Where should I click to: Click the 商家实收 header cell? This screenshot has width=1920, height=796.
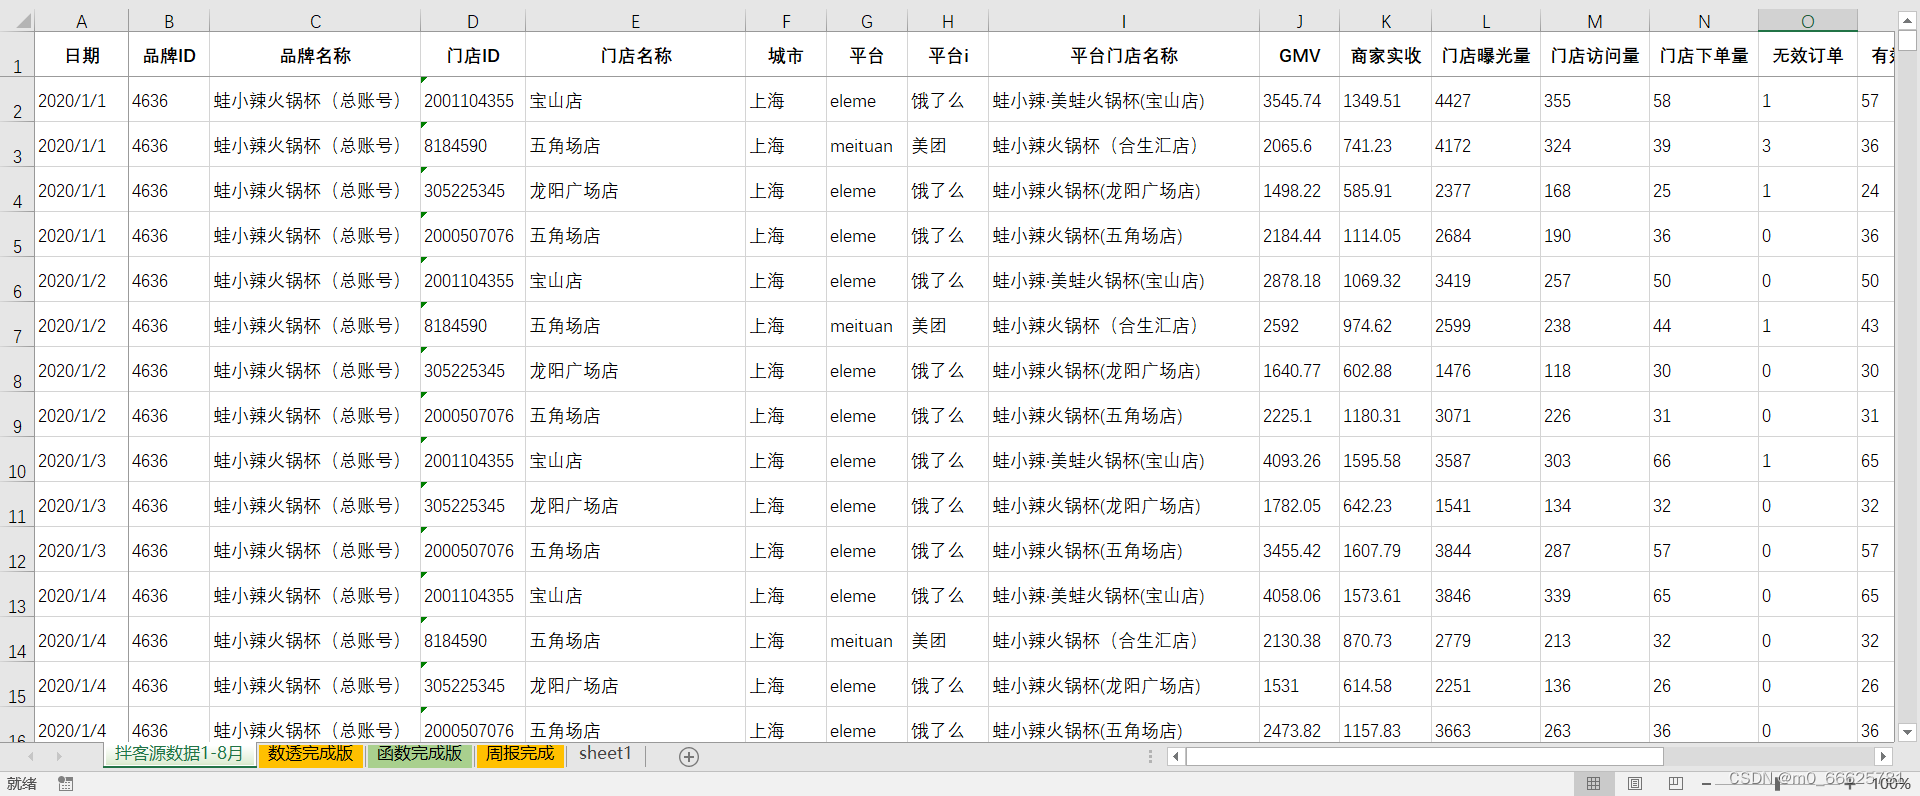(1386, 56)
